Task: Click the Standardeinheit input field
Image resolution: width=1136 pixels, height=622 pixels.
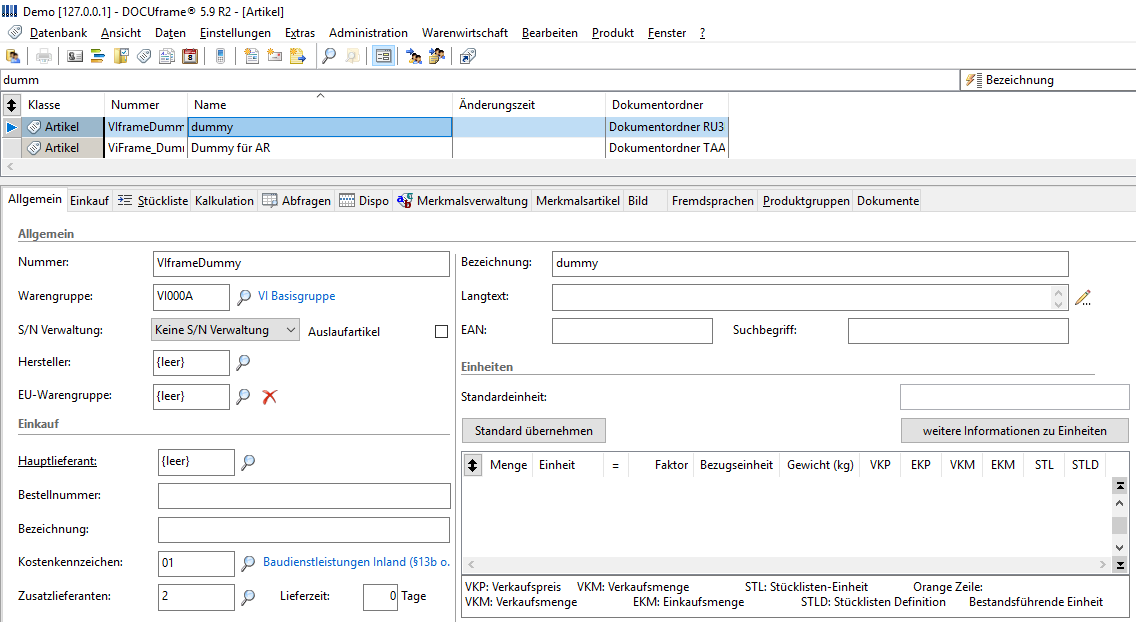Action: pos(1014,398)
